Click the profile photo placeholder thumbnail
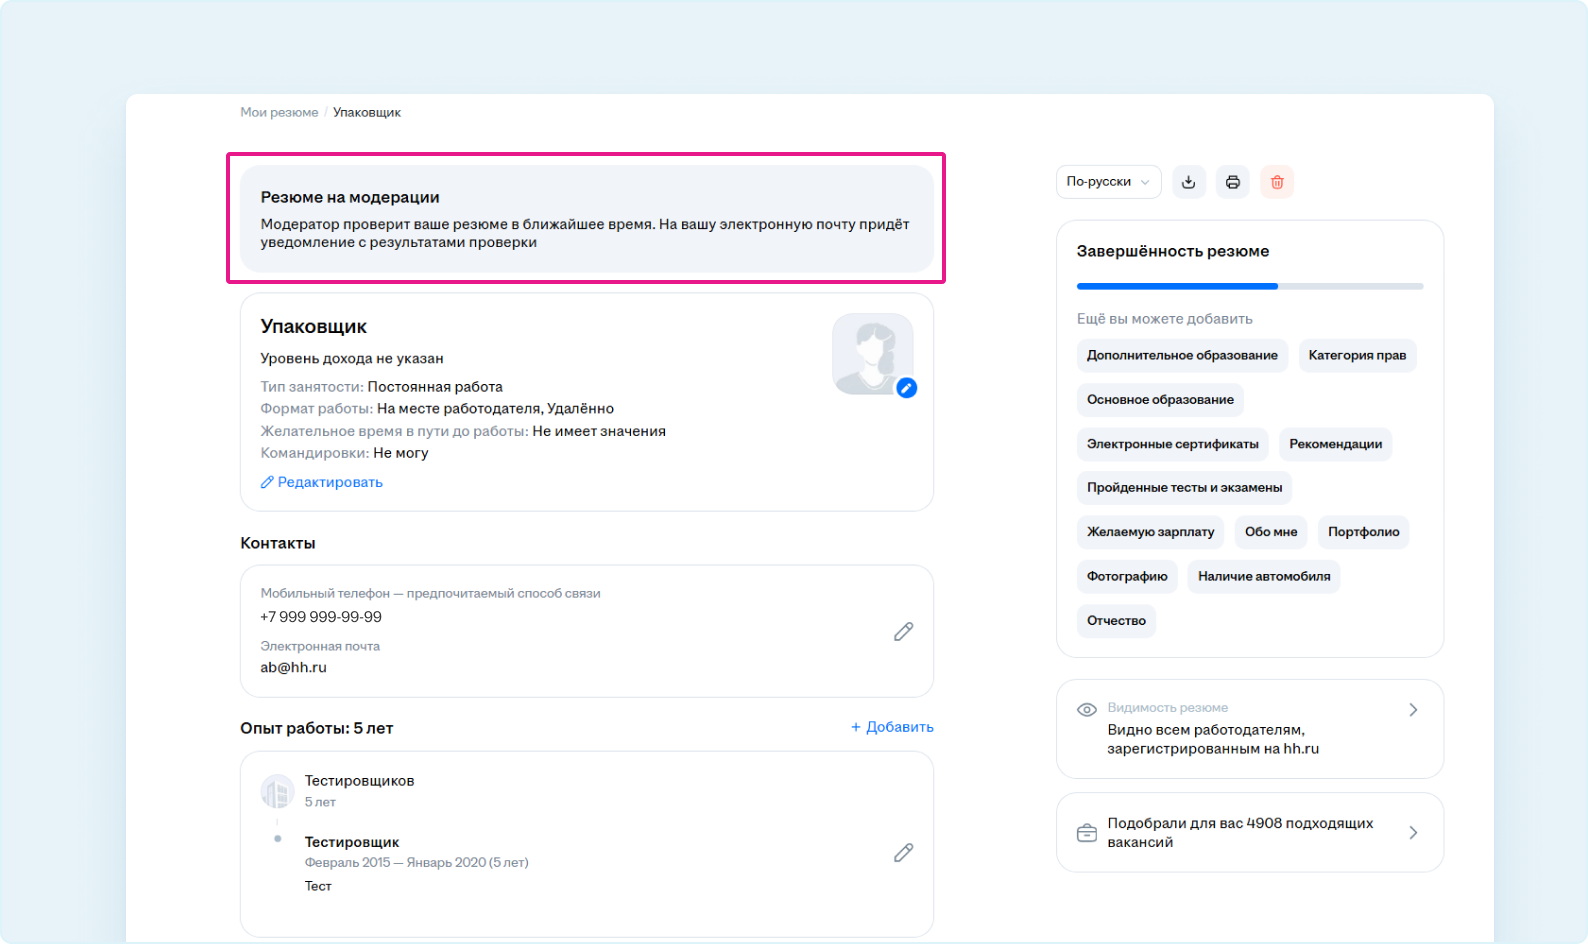The image size is (1588, 944). [x=871, y=353]
